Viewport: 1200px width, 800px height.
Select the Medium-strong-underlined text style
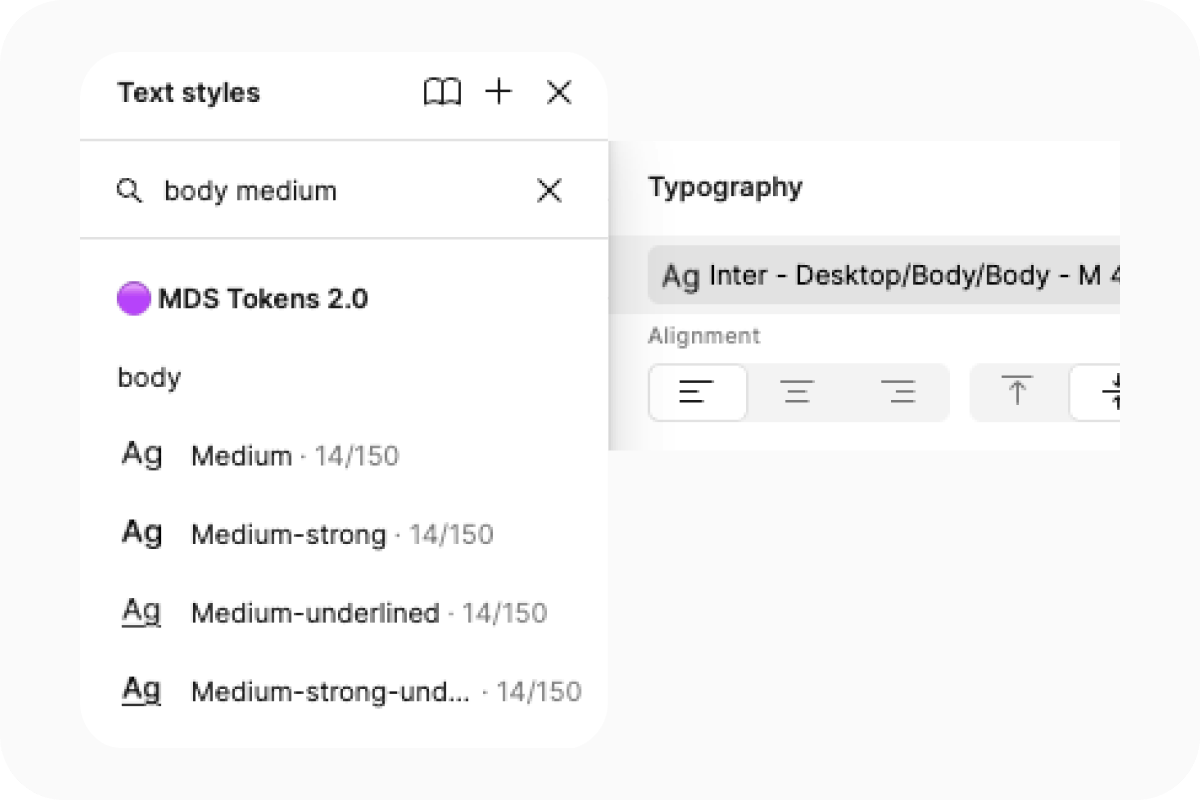click(385, 690)
